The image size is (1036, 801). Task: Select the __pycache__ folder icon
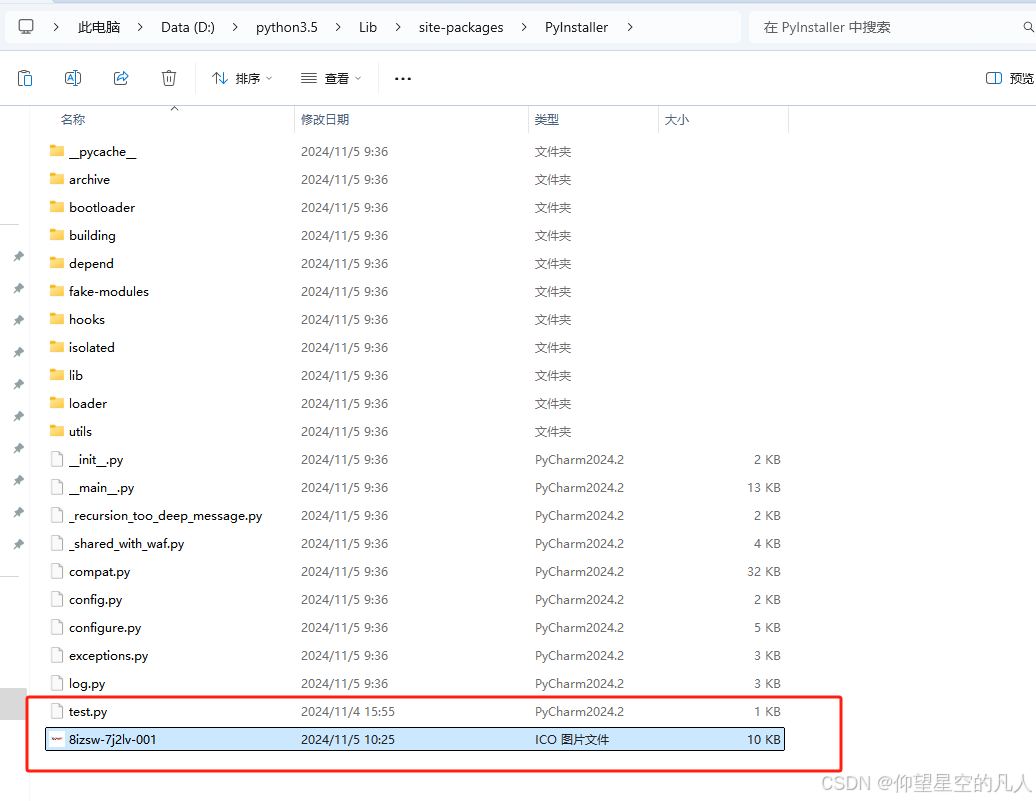point(57,151)
